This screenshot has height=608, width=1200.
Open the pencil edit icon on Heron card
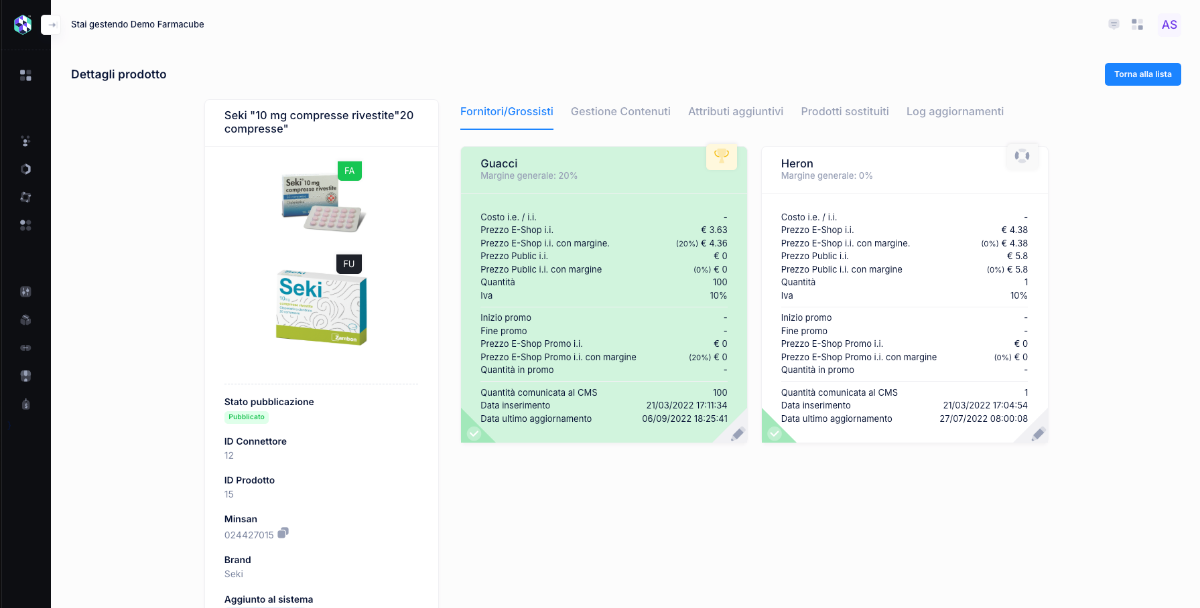pos(1037,434)
